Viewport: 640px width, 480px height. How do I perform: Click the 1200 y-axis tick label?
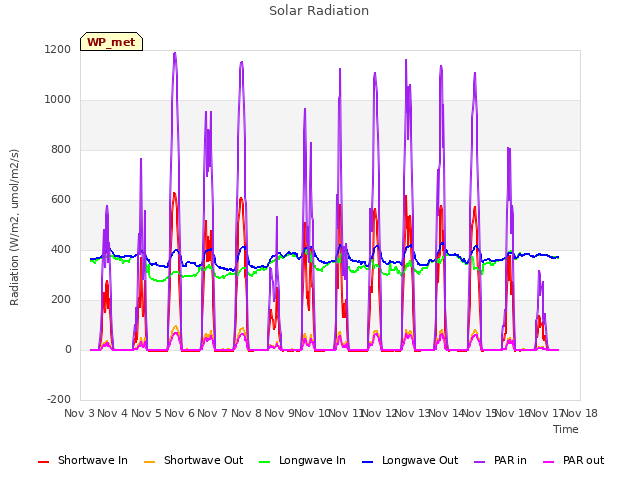click(58, 49)
